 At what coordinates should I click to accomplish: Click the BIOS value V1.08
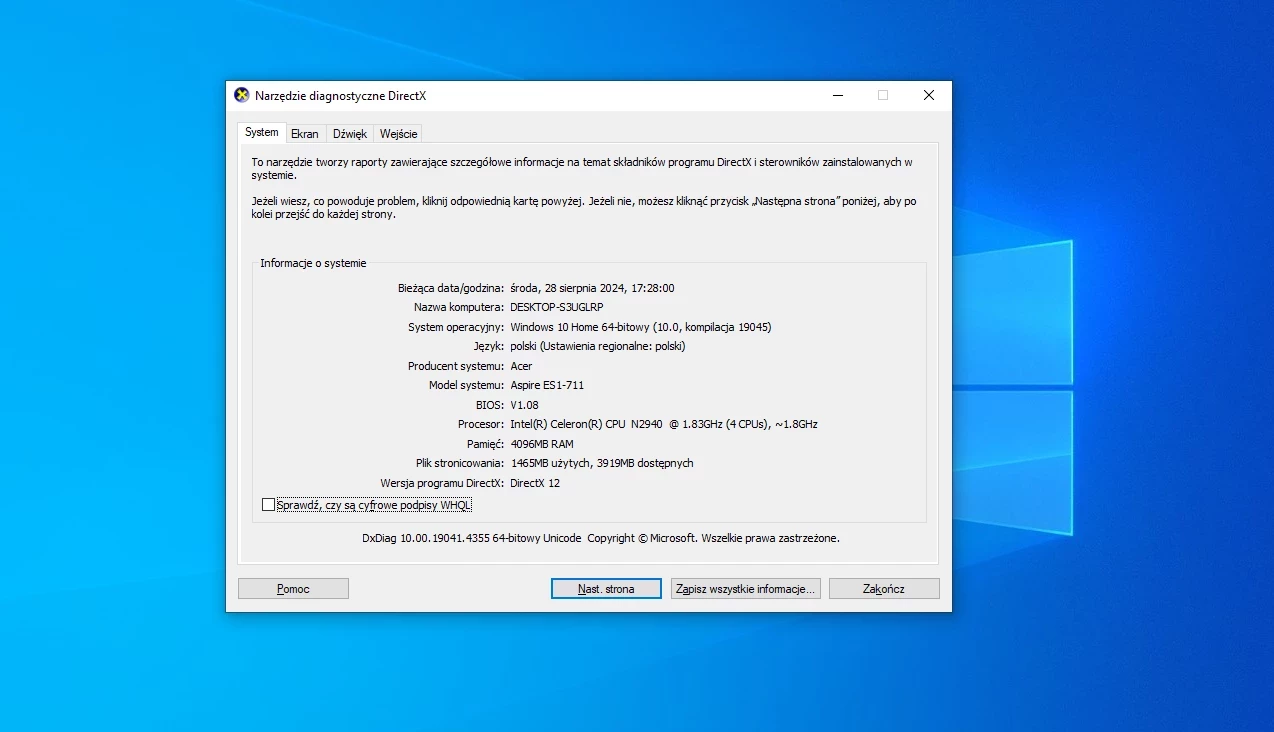click(x=524, y=405)
